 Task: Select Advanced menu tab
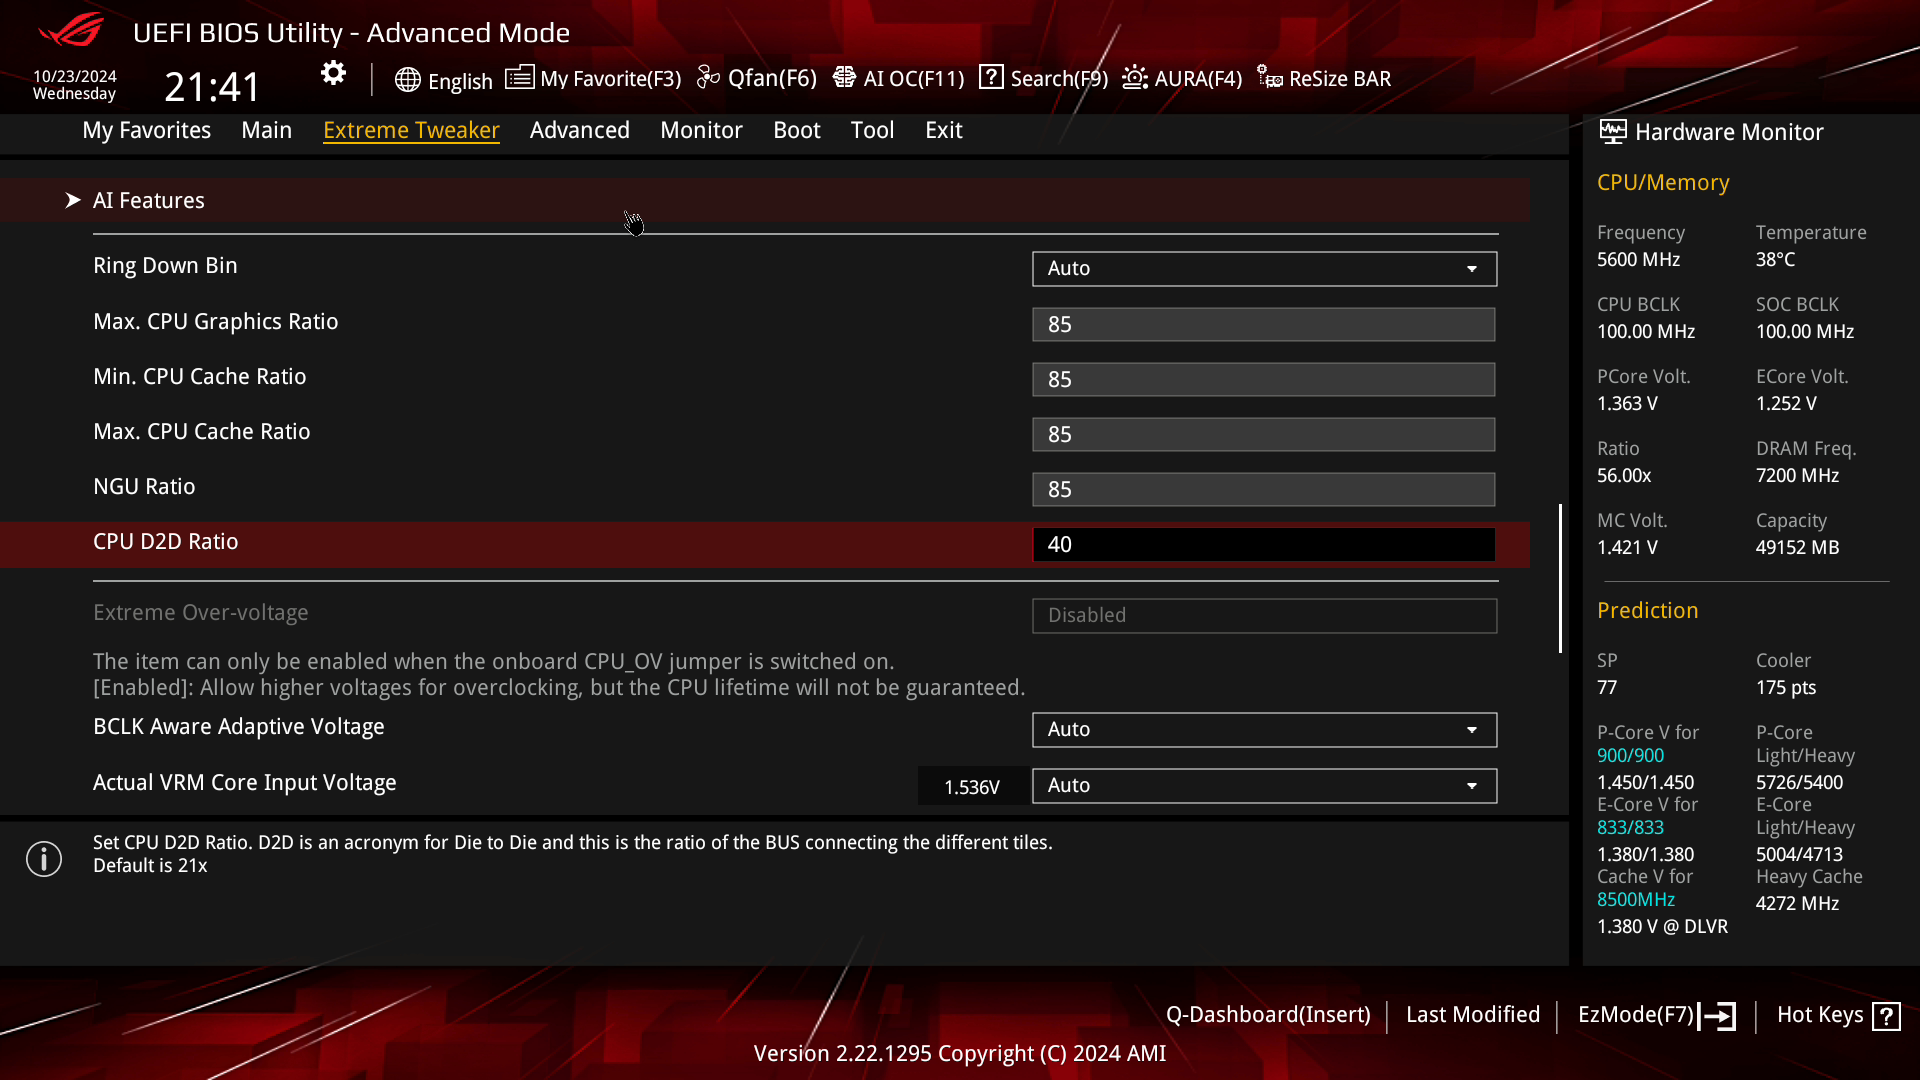click(x=580, y=129)
